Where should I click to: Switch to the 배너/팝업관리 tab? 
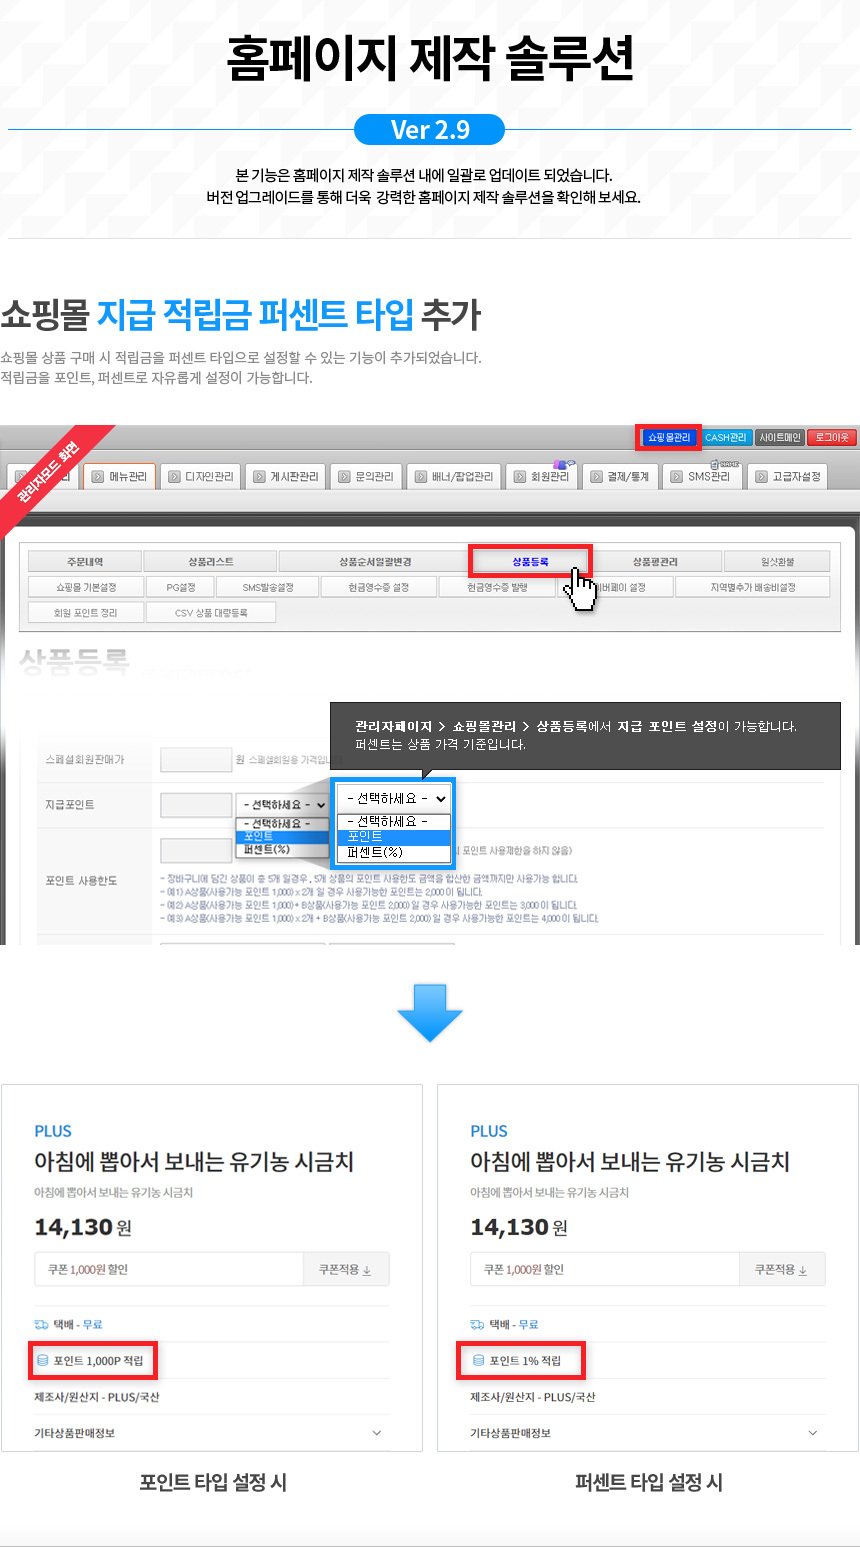454,477
